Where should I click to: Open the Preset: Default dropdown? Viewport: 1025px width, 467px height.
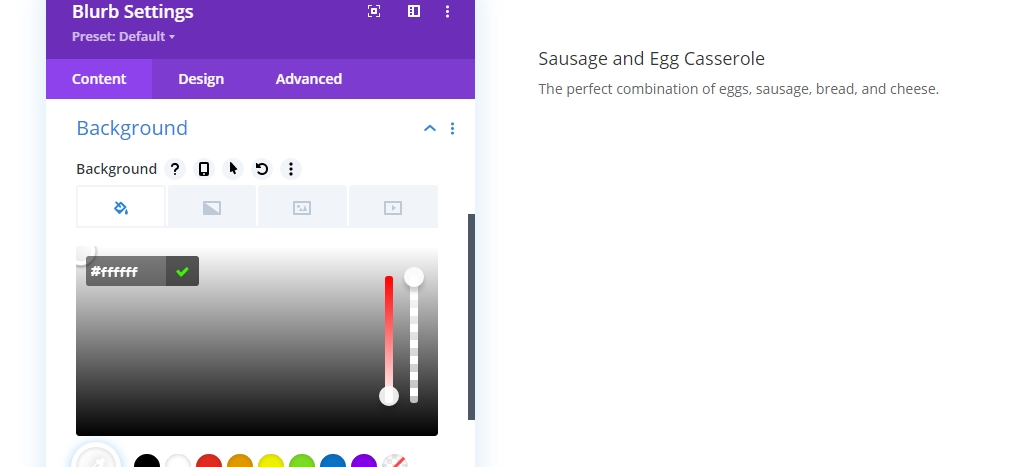tap(124, 37)
